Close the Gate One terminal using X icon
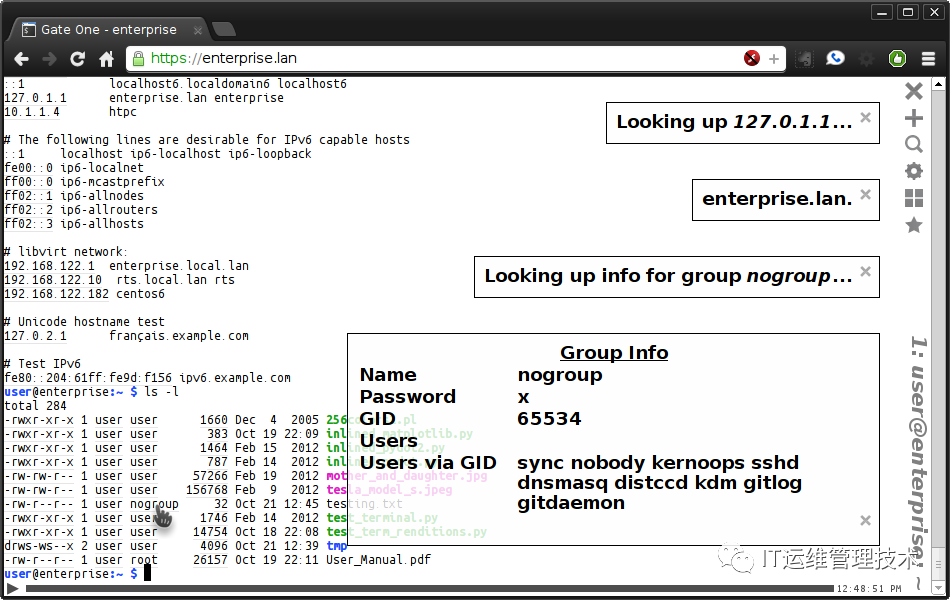950x600 pixels. tap(914, 92)
